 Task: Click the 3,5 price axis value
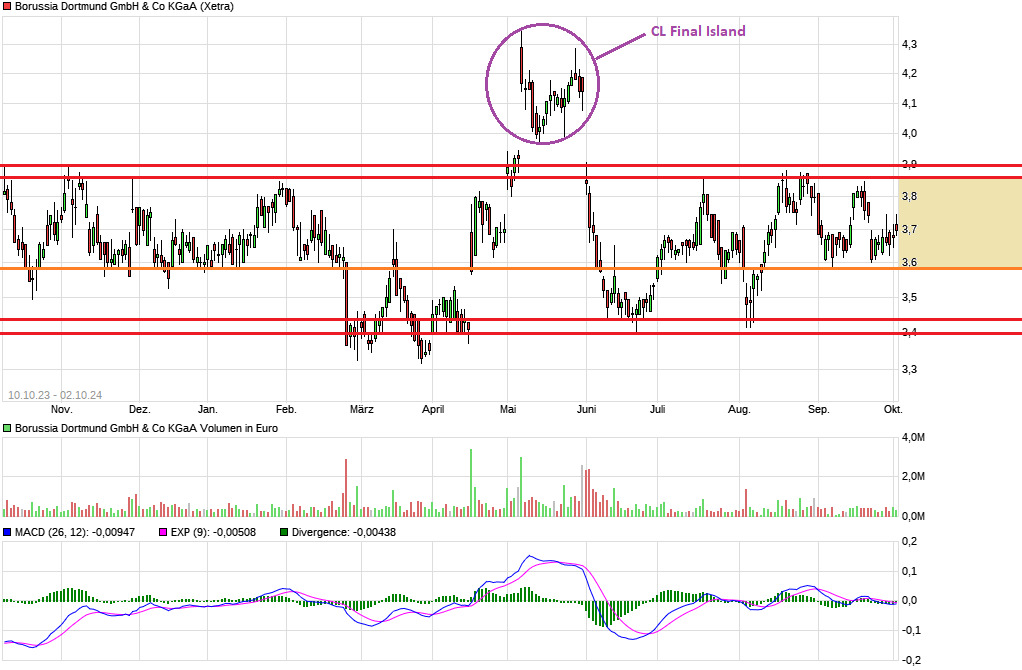tap(909, 298)
